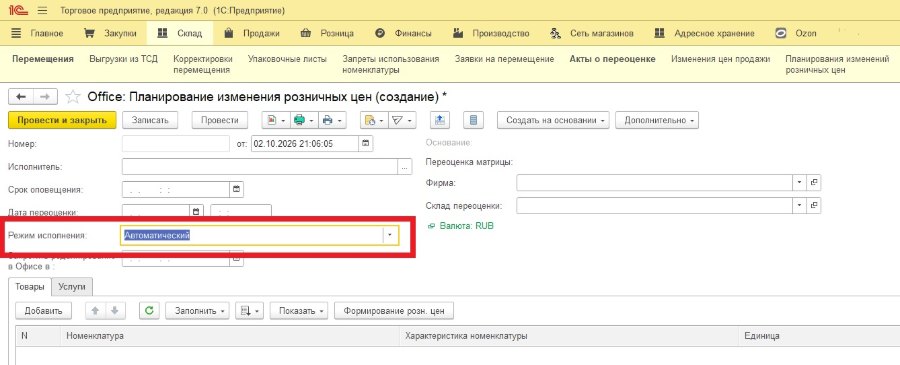Open the Фирма record with open icon
Image resolution: width=900 pixels, height=365 pixels.
[813, 182]
